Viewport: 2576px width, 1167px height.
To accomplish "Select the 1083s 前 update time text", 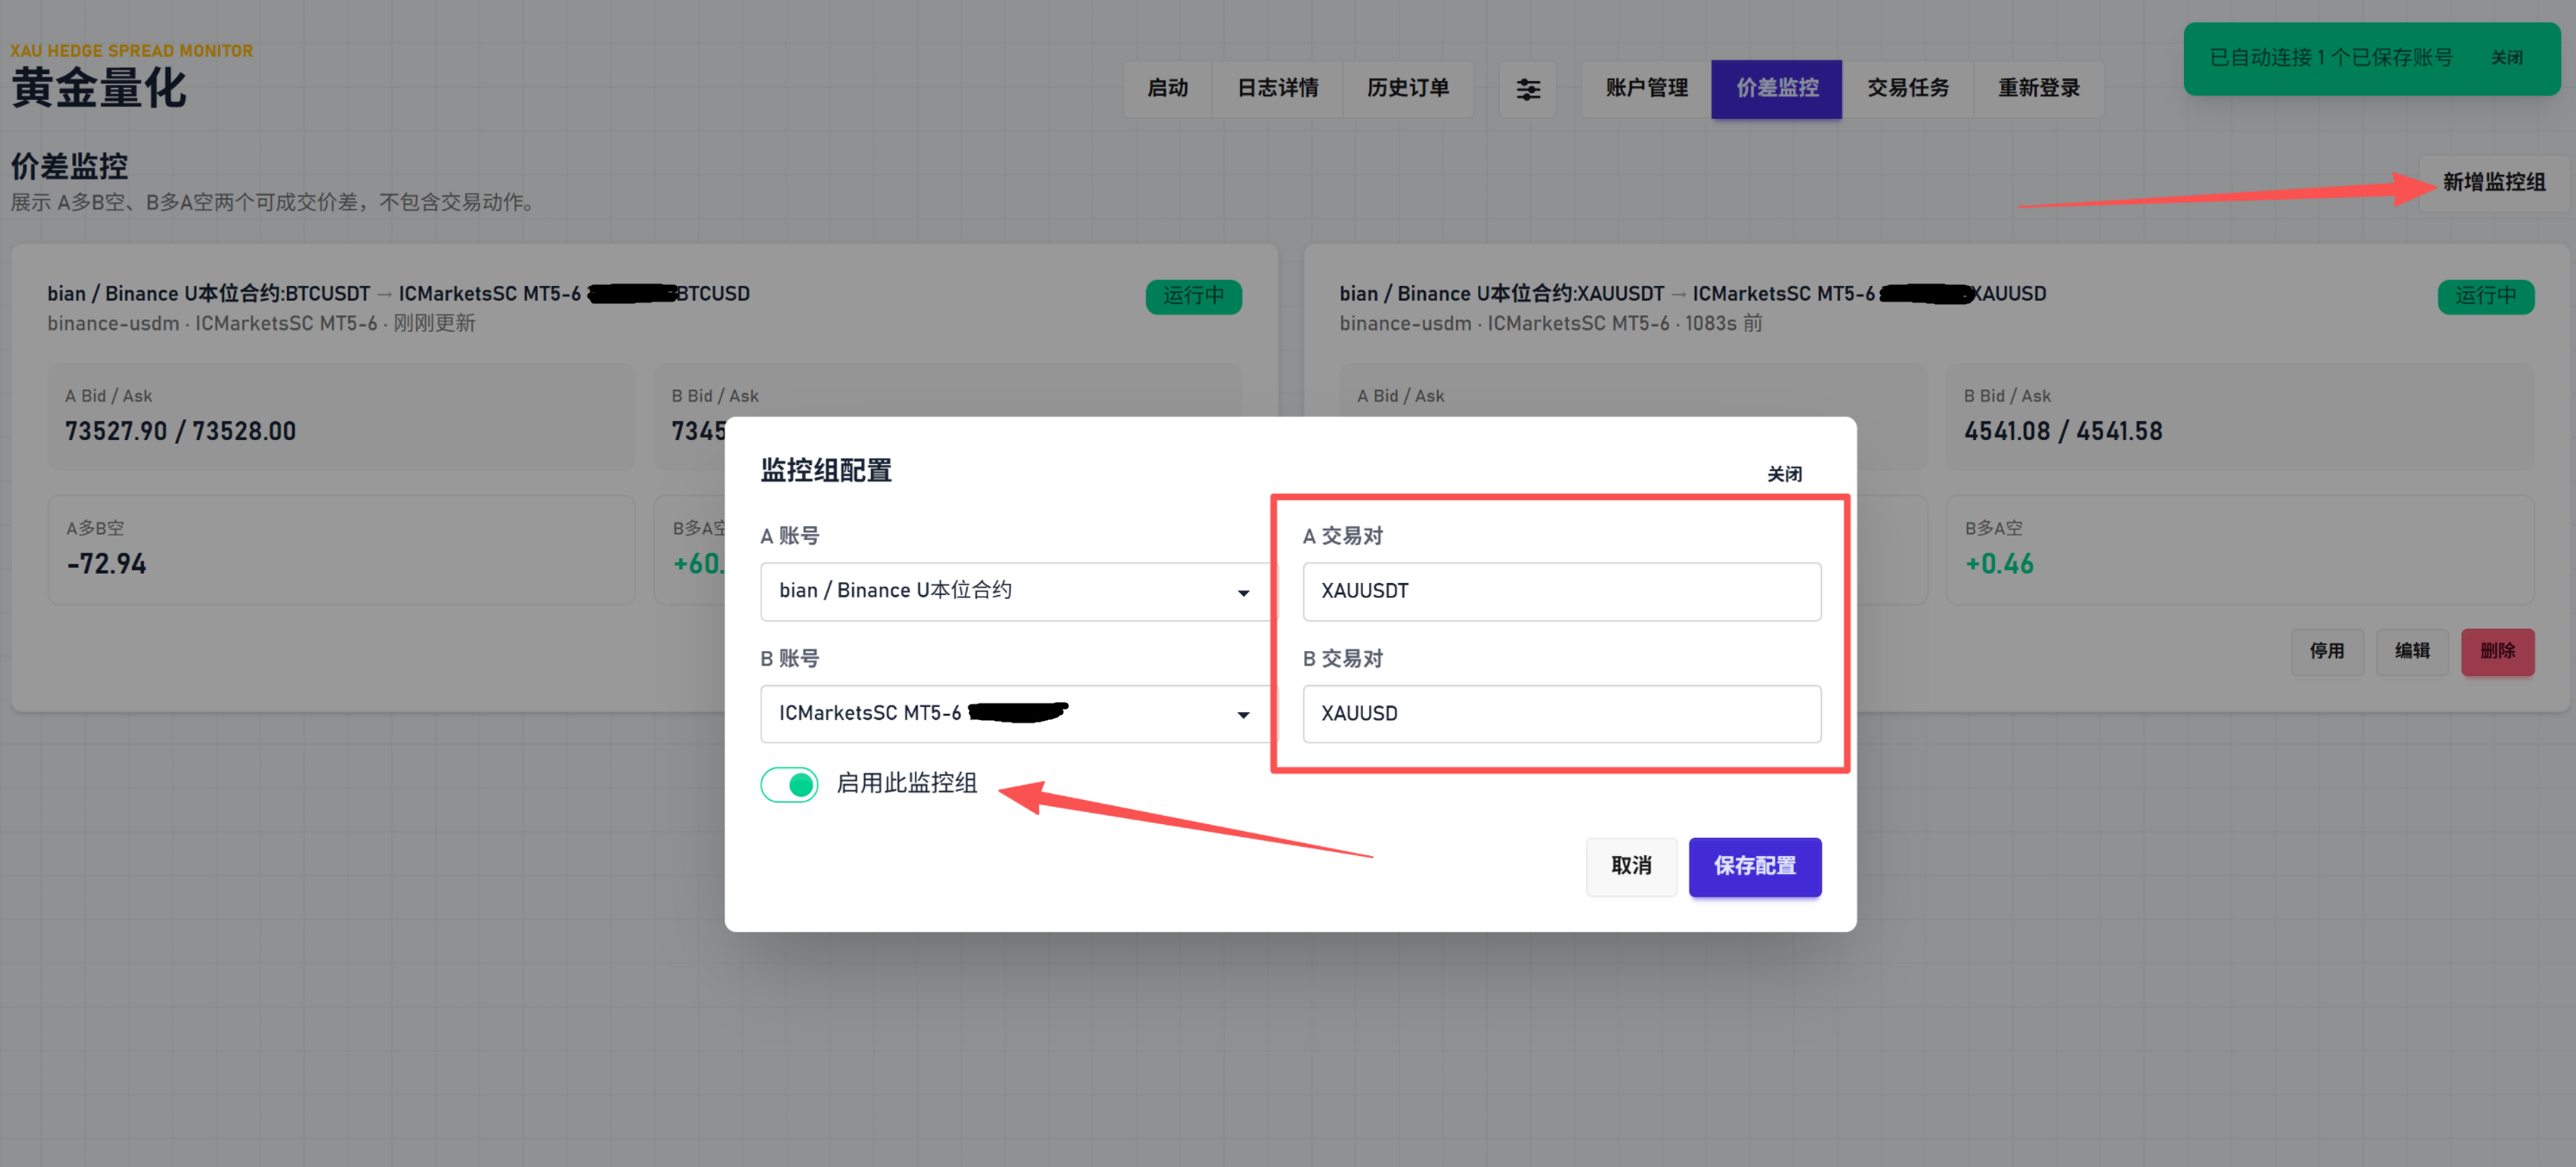I will pyautogui.click(x=1722, y=324).
